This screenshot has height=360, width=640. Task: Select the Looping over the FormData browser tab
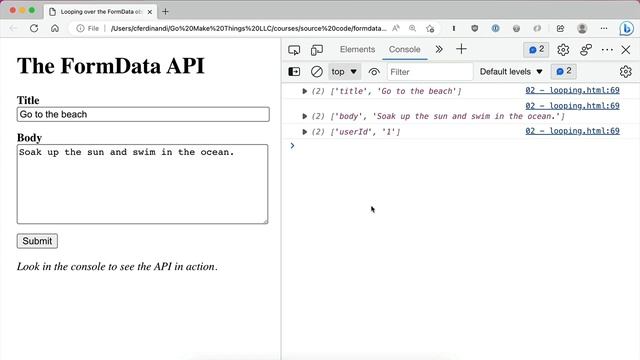pos(100,12)
